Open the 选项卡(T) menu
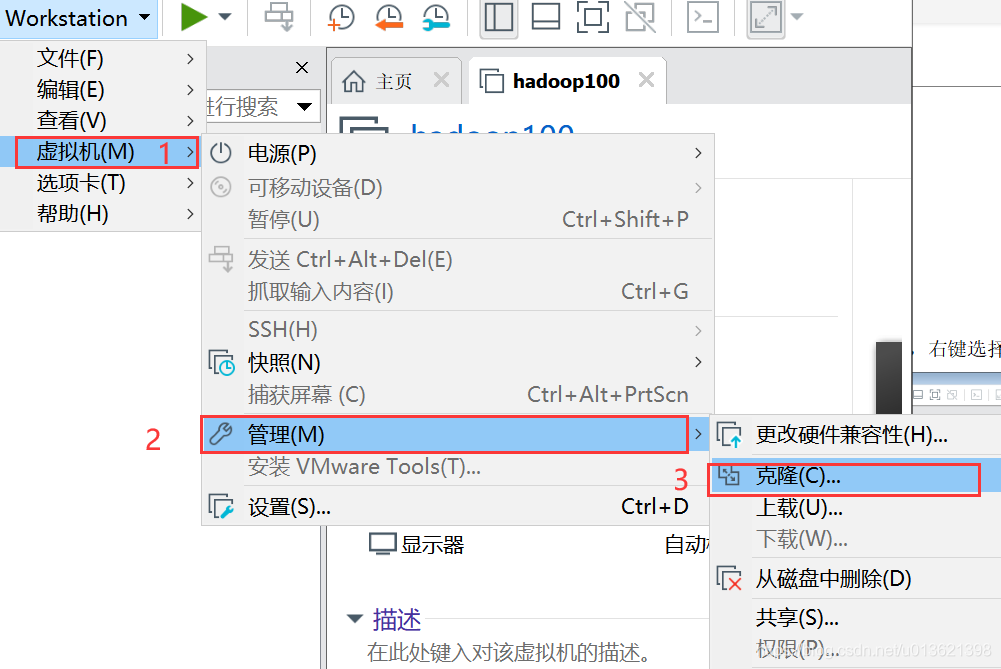 pyautogui.click(x=102, y=183)
